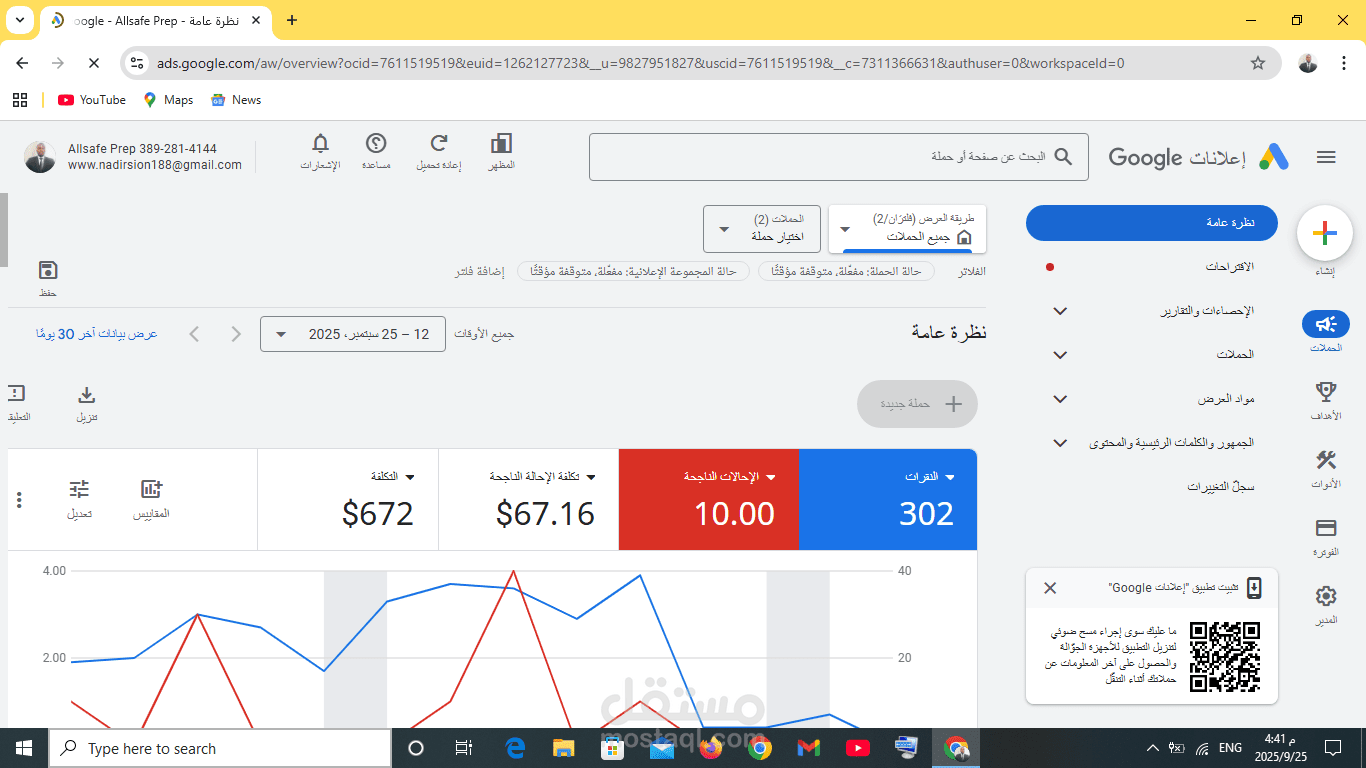Screen dimensions: 1366x768
Task: Open the الإشعارات notifications bell
Action: coord(320,145)
